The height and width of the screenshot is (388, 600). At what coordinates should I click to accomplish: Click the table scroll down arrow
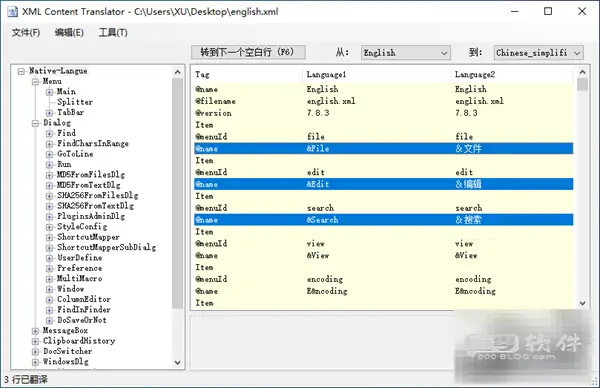pyautogui.click(x=582, y=303)
